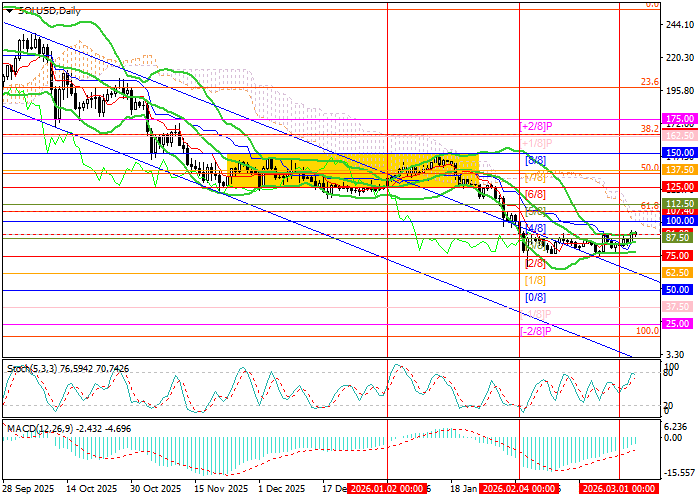Screen dimensions: 700x500
Task: Click the 15 Nov 2025 date label
Action: tap(221, 488)
